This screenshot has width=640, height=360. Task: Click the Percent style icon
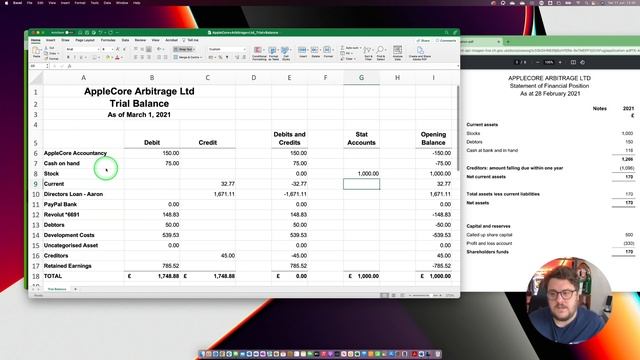(220, 58)
